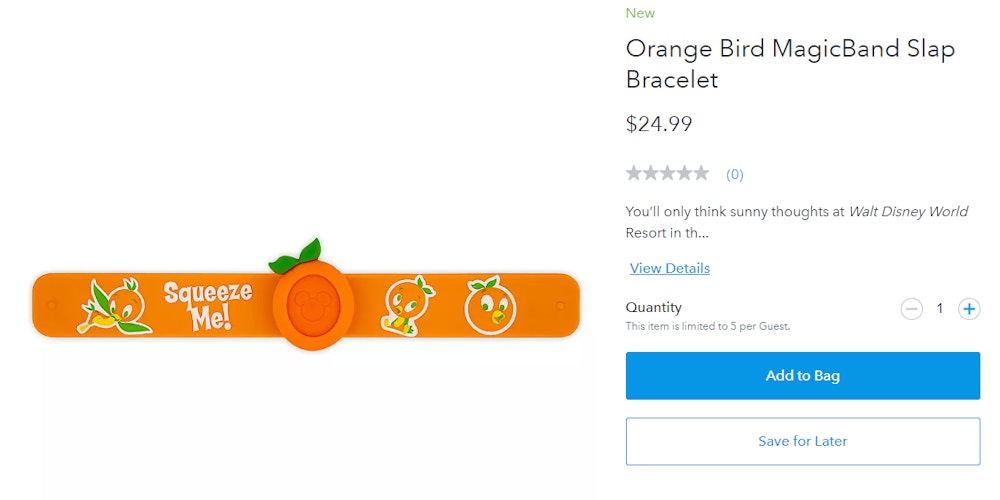Click the round Orange Bird face graphic

pos(490,305)
